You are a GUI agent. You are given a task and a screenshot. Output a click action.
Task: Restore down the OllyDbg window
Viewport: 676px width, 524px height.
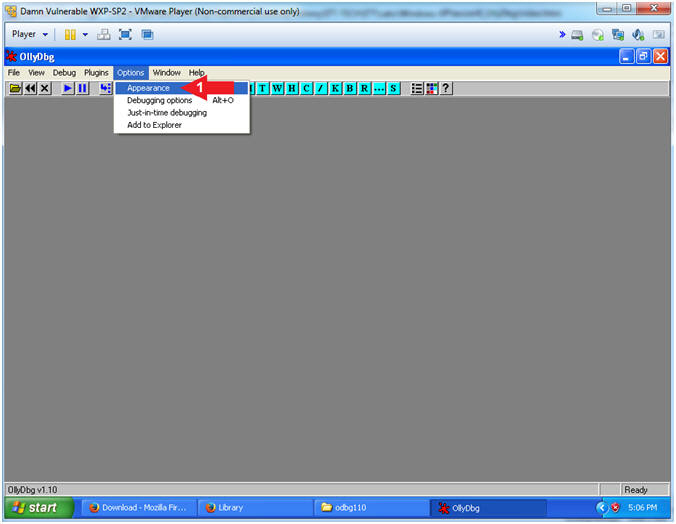click(x=643, y=56)
